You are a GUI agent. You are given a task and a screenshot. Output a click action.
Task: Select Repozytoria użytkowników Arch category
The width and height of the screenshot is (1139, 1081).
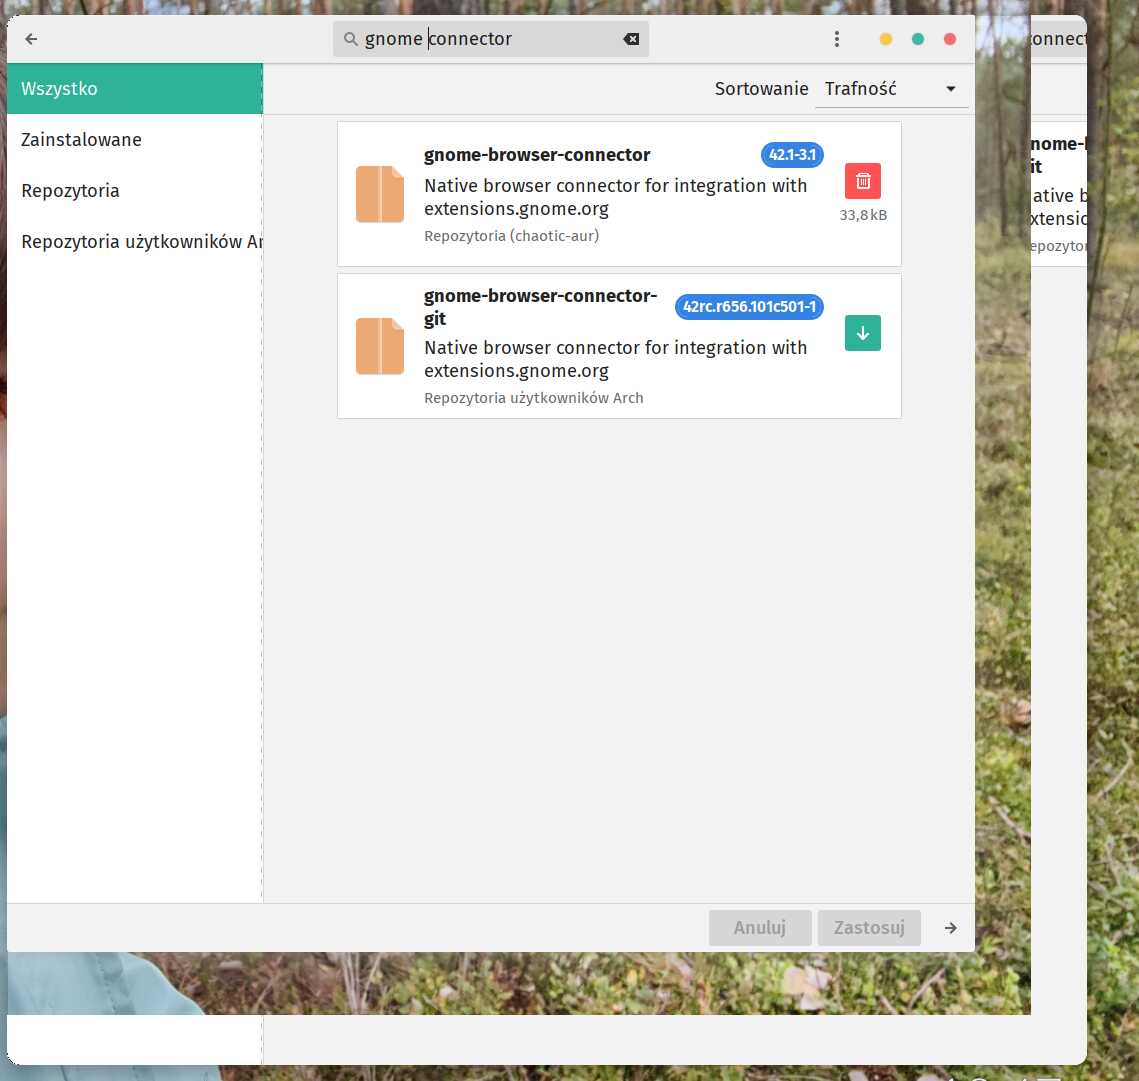[135, 241]
